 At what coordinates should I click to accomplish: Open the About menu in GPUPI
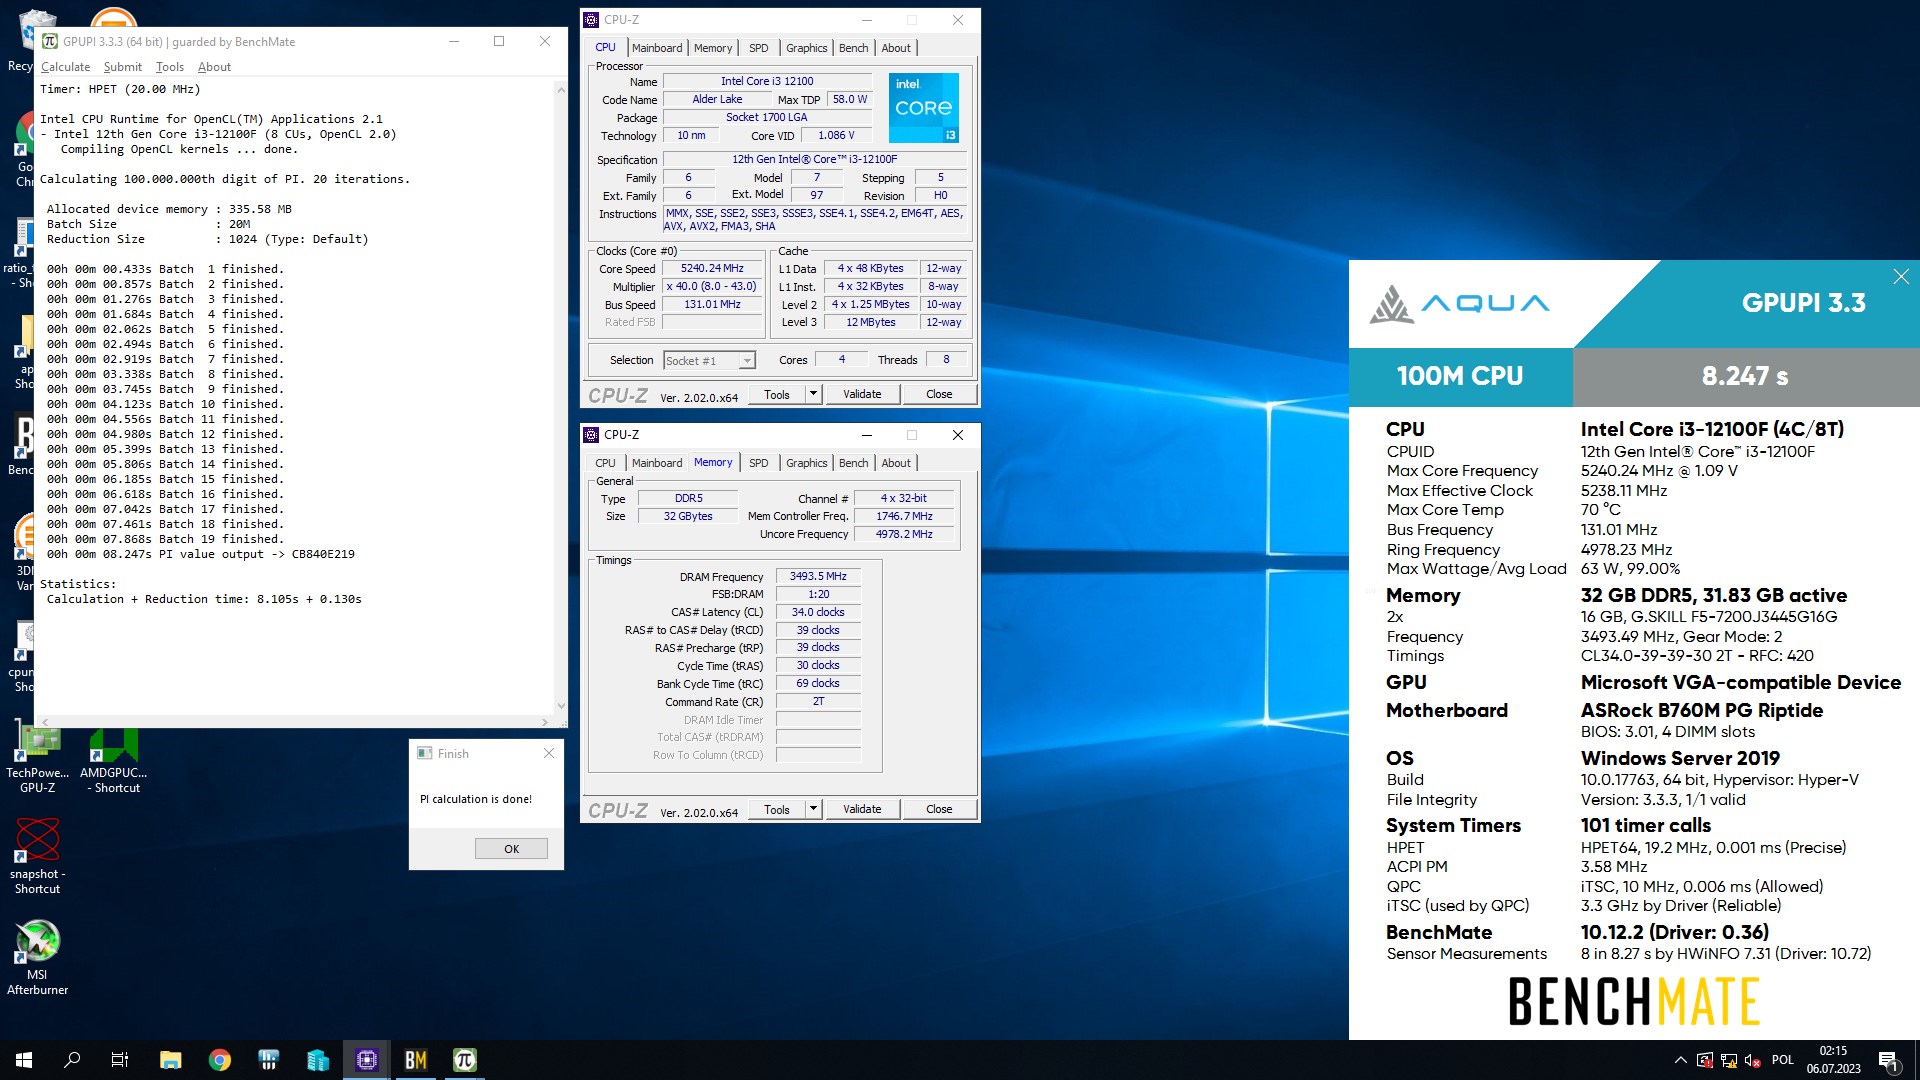pos(214,67)
